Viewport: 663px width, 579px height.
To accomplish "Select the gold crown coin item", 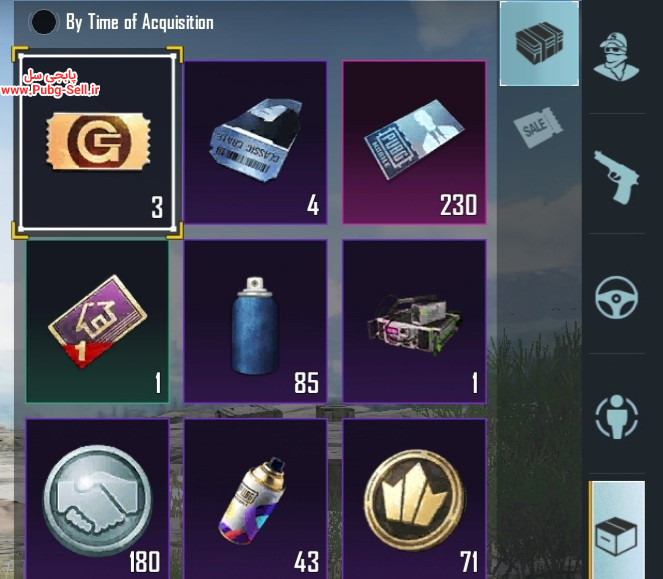I will pyautogui.click(x=414, y=499).
